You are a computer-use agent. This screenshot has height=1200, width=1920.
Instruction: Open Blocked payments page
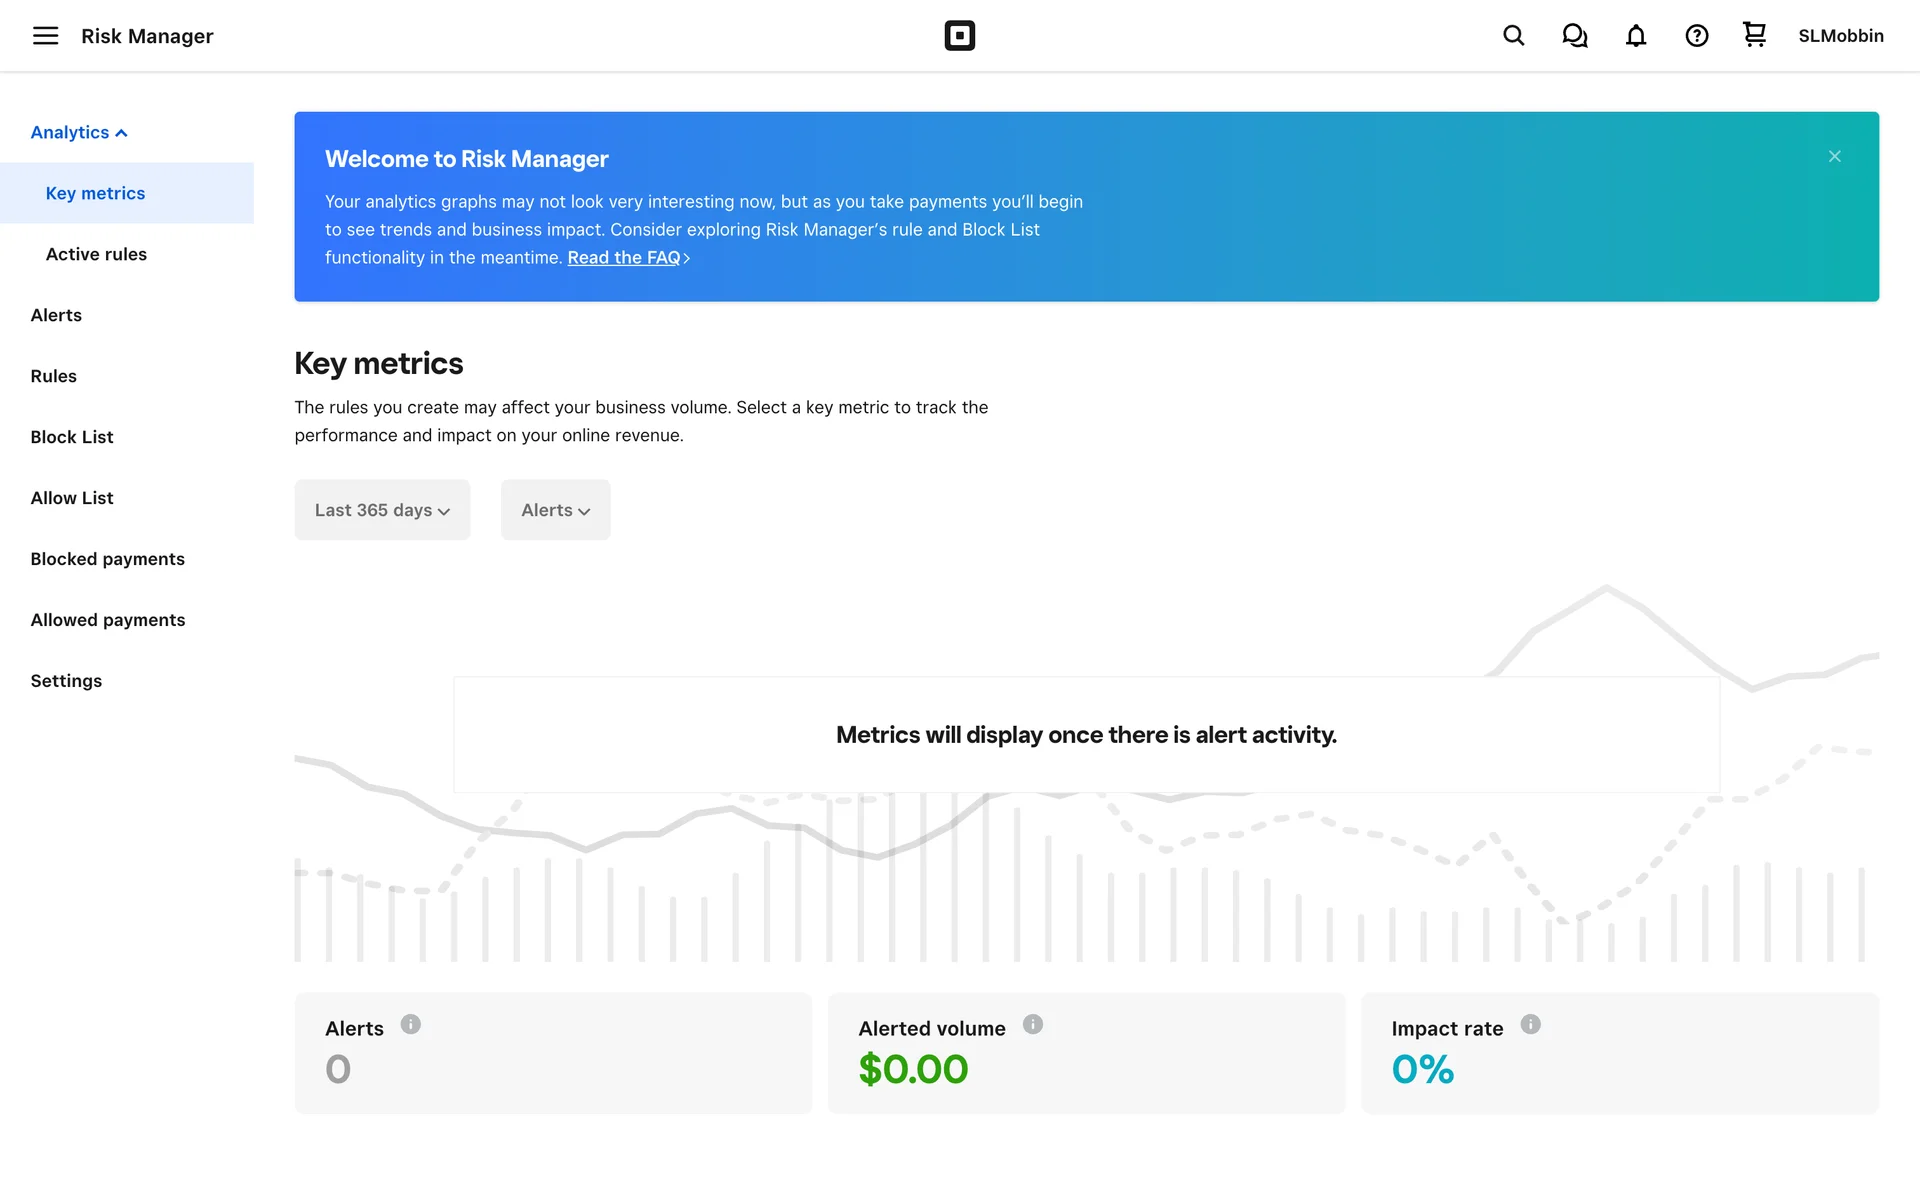(107, 559)
